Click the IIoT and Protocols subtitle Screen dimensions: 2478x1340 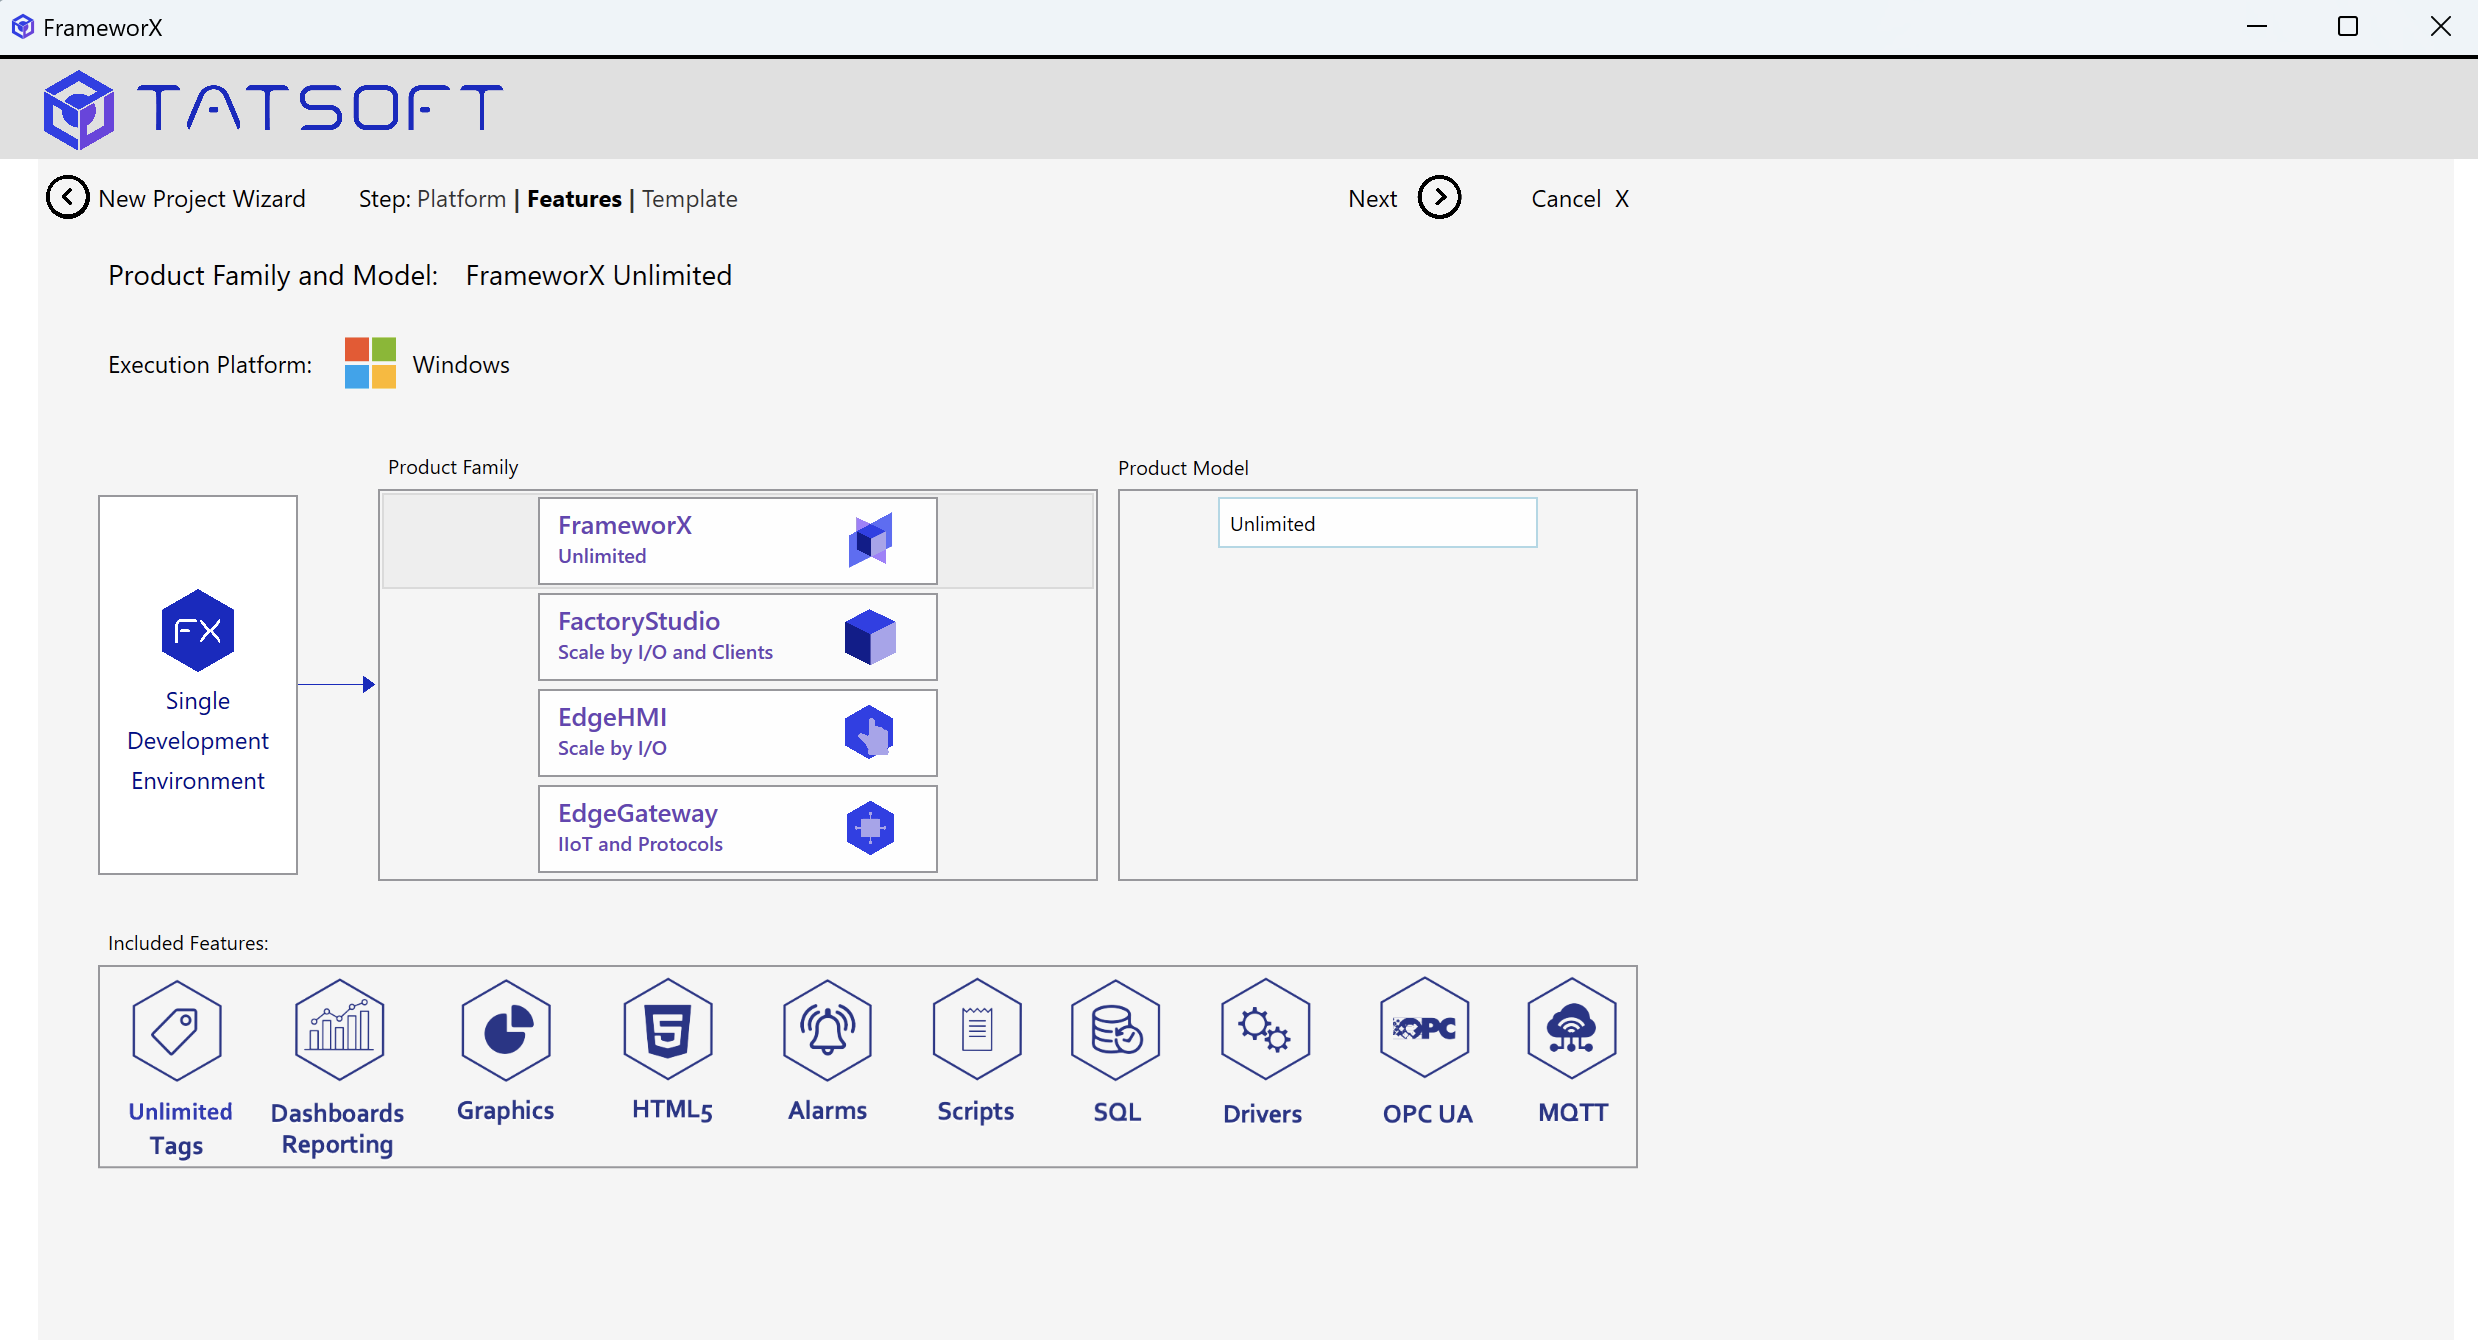tap(640, 844)
